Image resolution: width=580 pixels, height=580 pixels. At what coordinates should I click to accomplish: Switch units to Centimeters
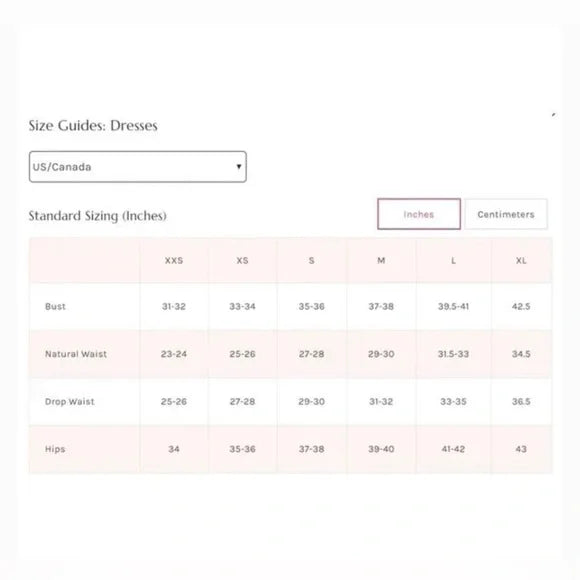(506, 214)
